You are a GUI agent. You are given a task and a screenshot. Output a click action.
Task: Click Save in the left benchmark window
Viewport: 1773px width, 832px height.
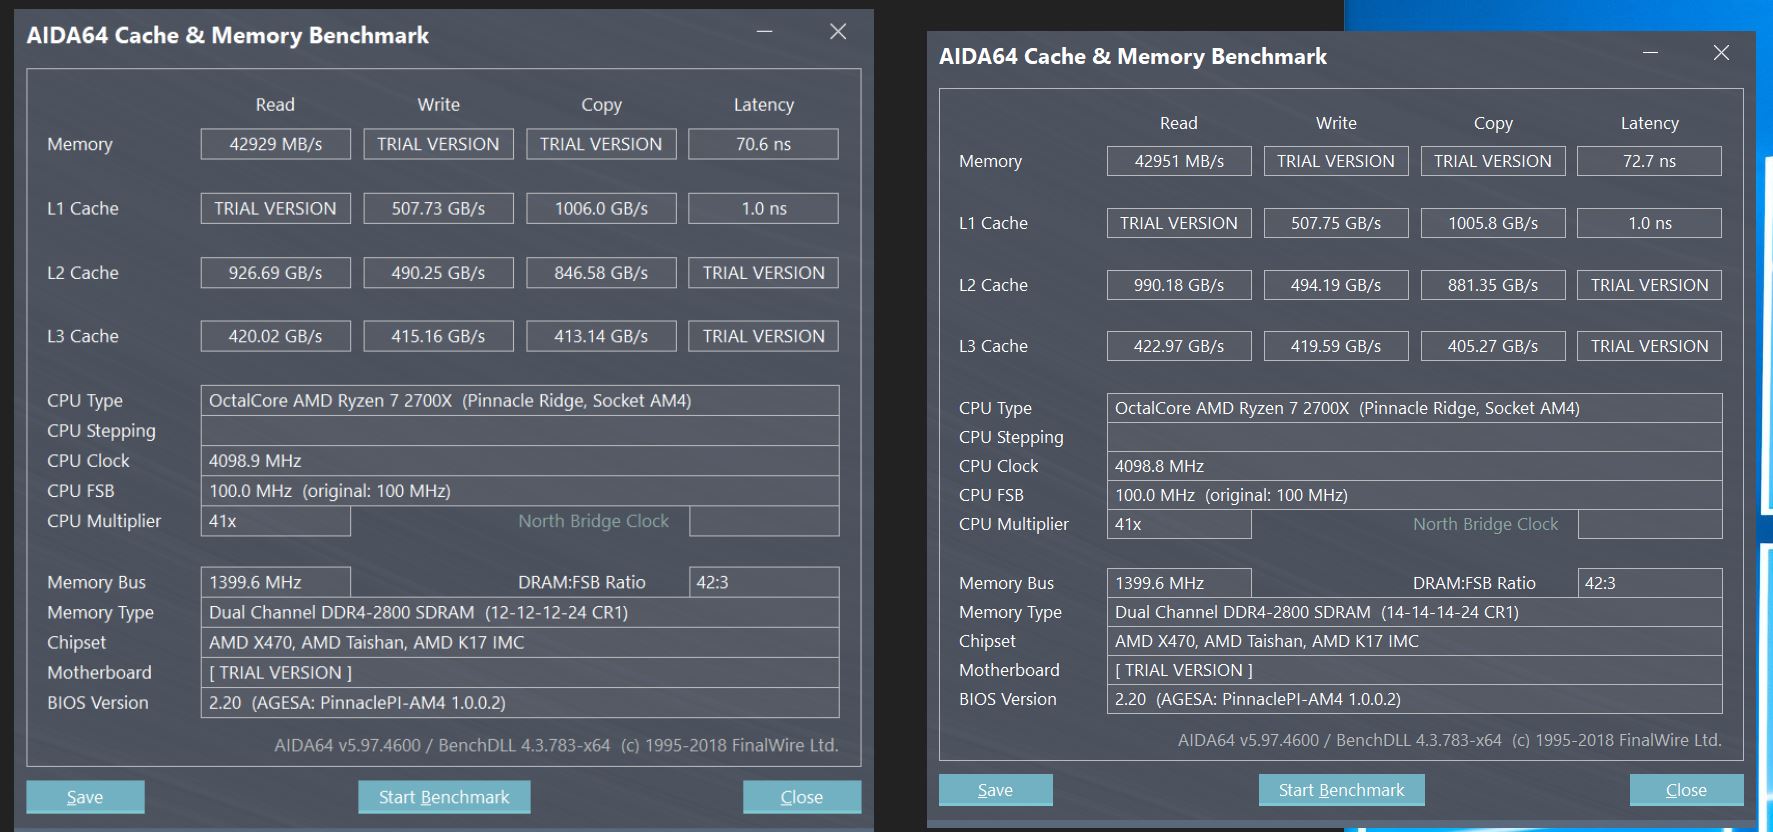point(85,797)
